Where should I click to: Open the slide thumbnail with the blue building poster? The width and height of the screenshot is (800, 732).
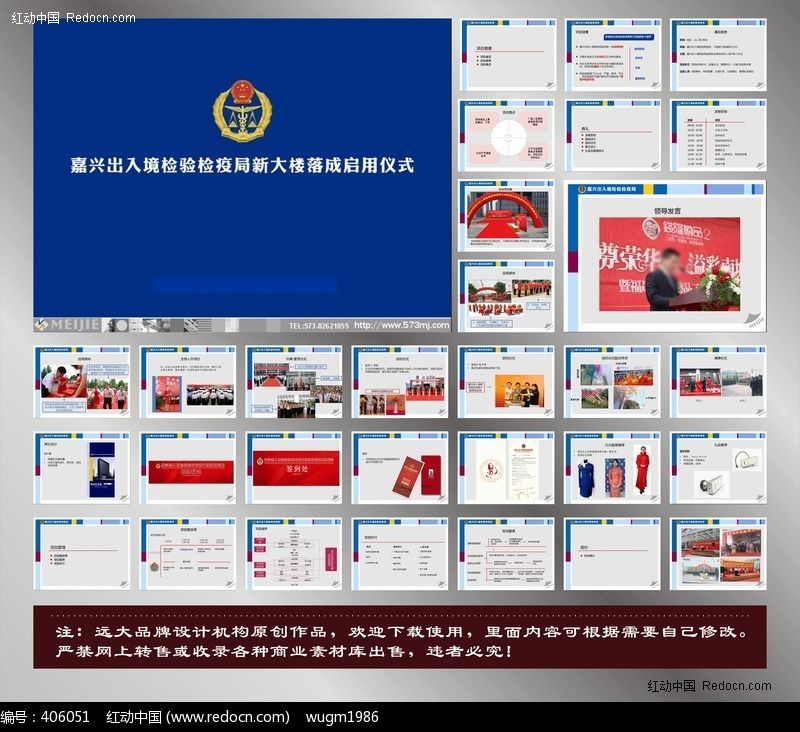tap(82, 468)
